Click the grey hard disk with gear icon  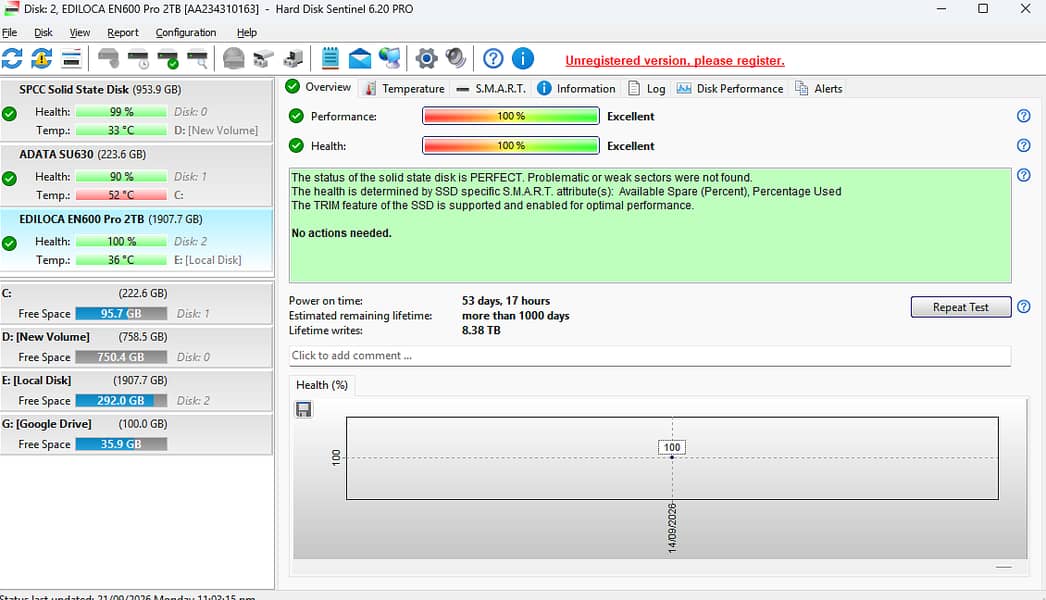tap(108, 59)
